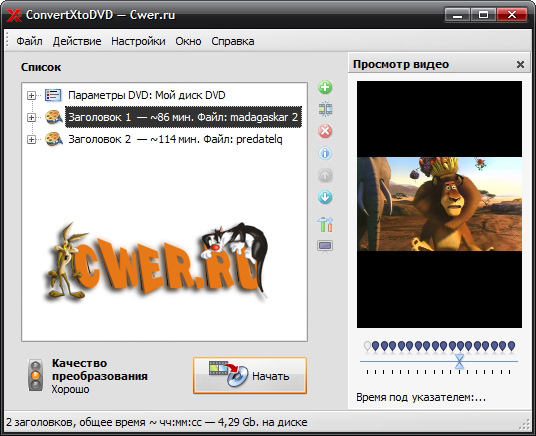Click the film reel icon of Заголовок 2

click(x=54, y=139)
